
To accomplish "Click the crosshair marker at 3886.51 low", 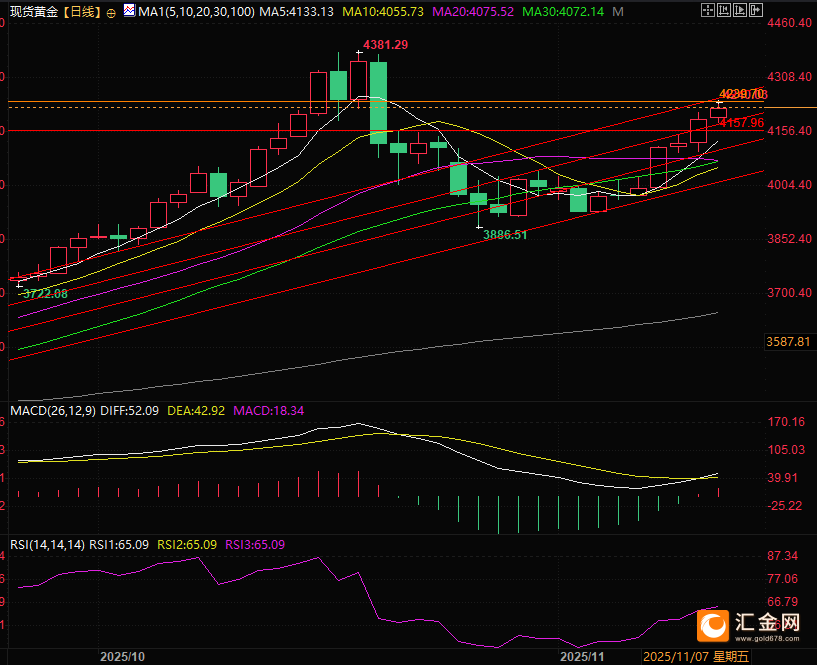I will tap(479, 226).
